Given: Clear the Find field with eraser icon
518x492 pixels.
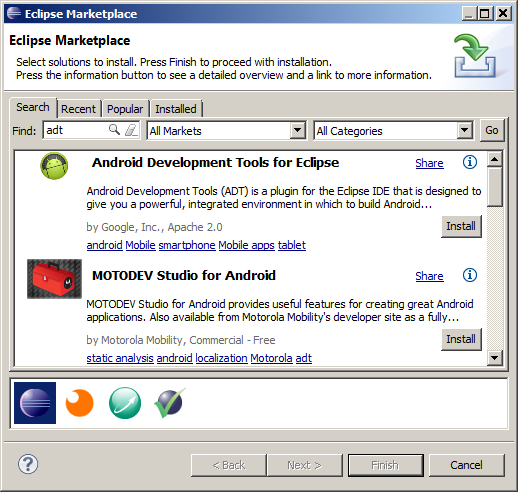Looking at the screenshot, I should click(x=131, y=130).
